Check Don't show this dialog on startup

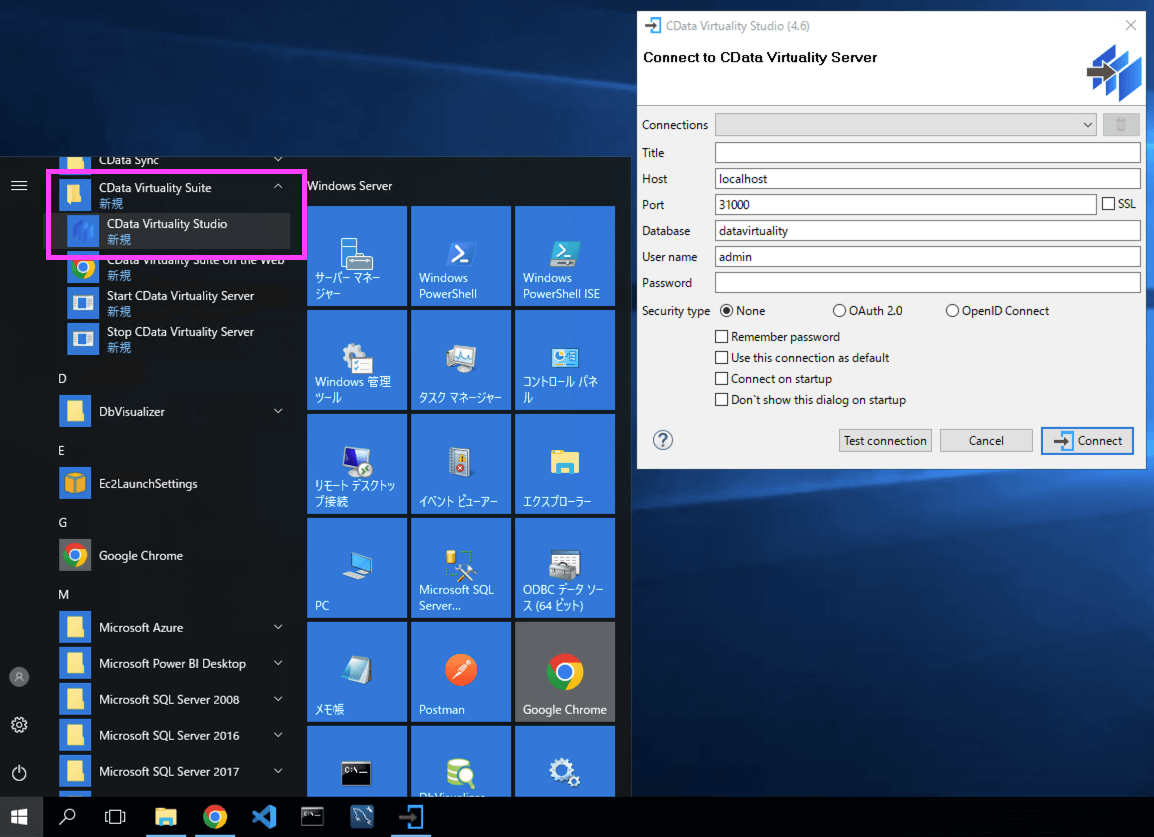point(721,400)
